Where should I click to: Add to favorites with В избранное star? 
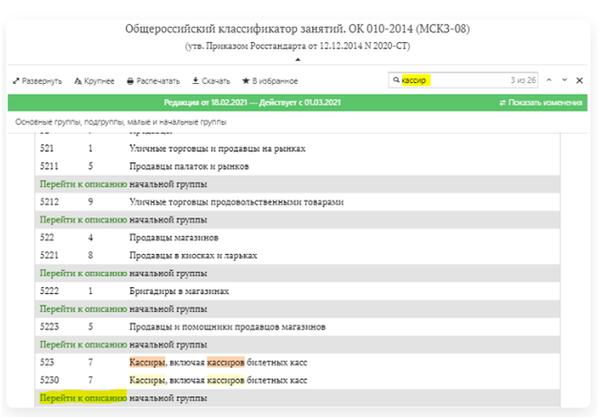tap(246, 80)
